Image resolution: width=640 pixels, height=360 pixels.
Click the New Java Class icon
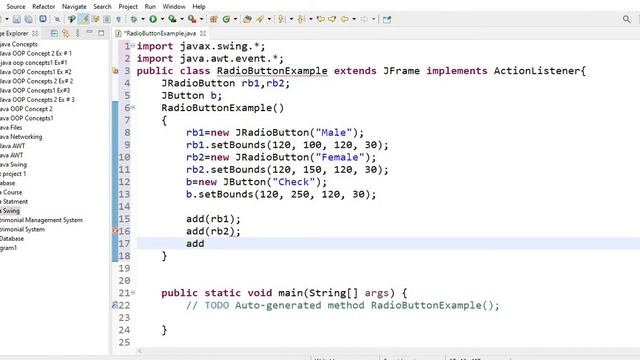pyautogui.click(x=227, y=19)
